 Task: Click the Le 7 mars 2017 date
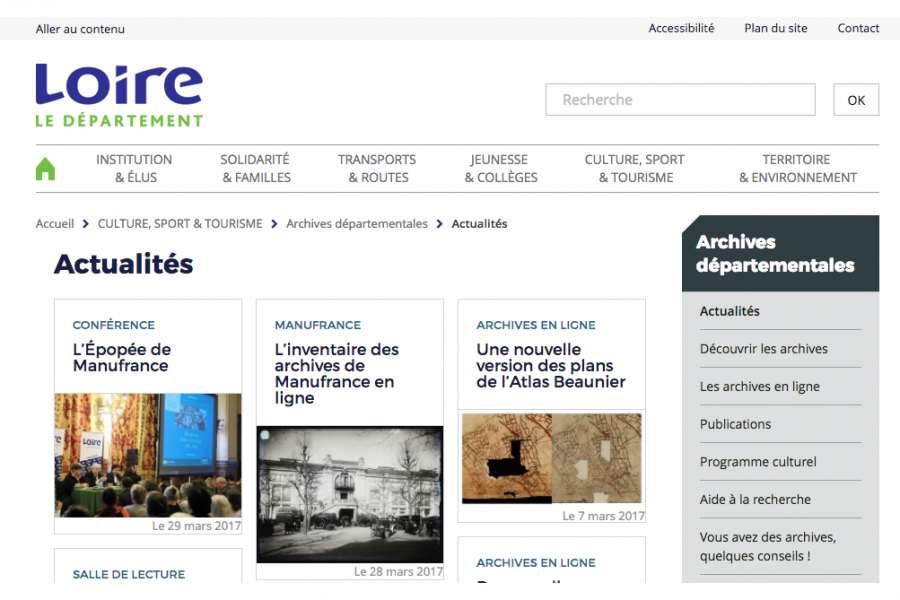pyautogui.click(x=603, y=516)
